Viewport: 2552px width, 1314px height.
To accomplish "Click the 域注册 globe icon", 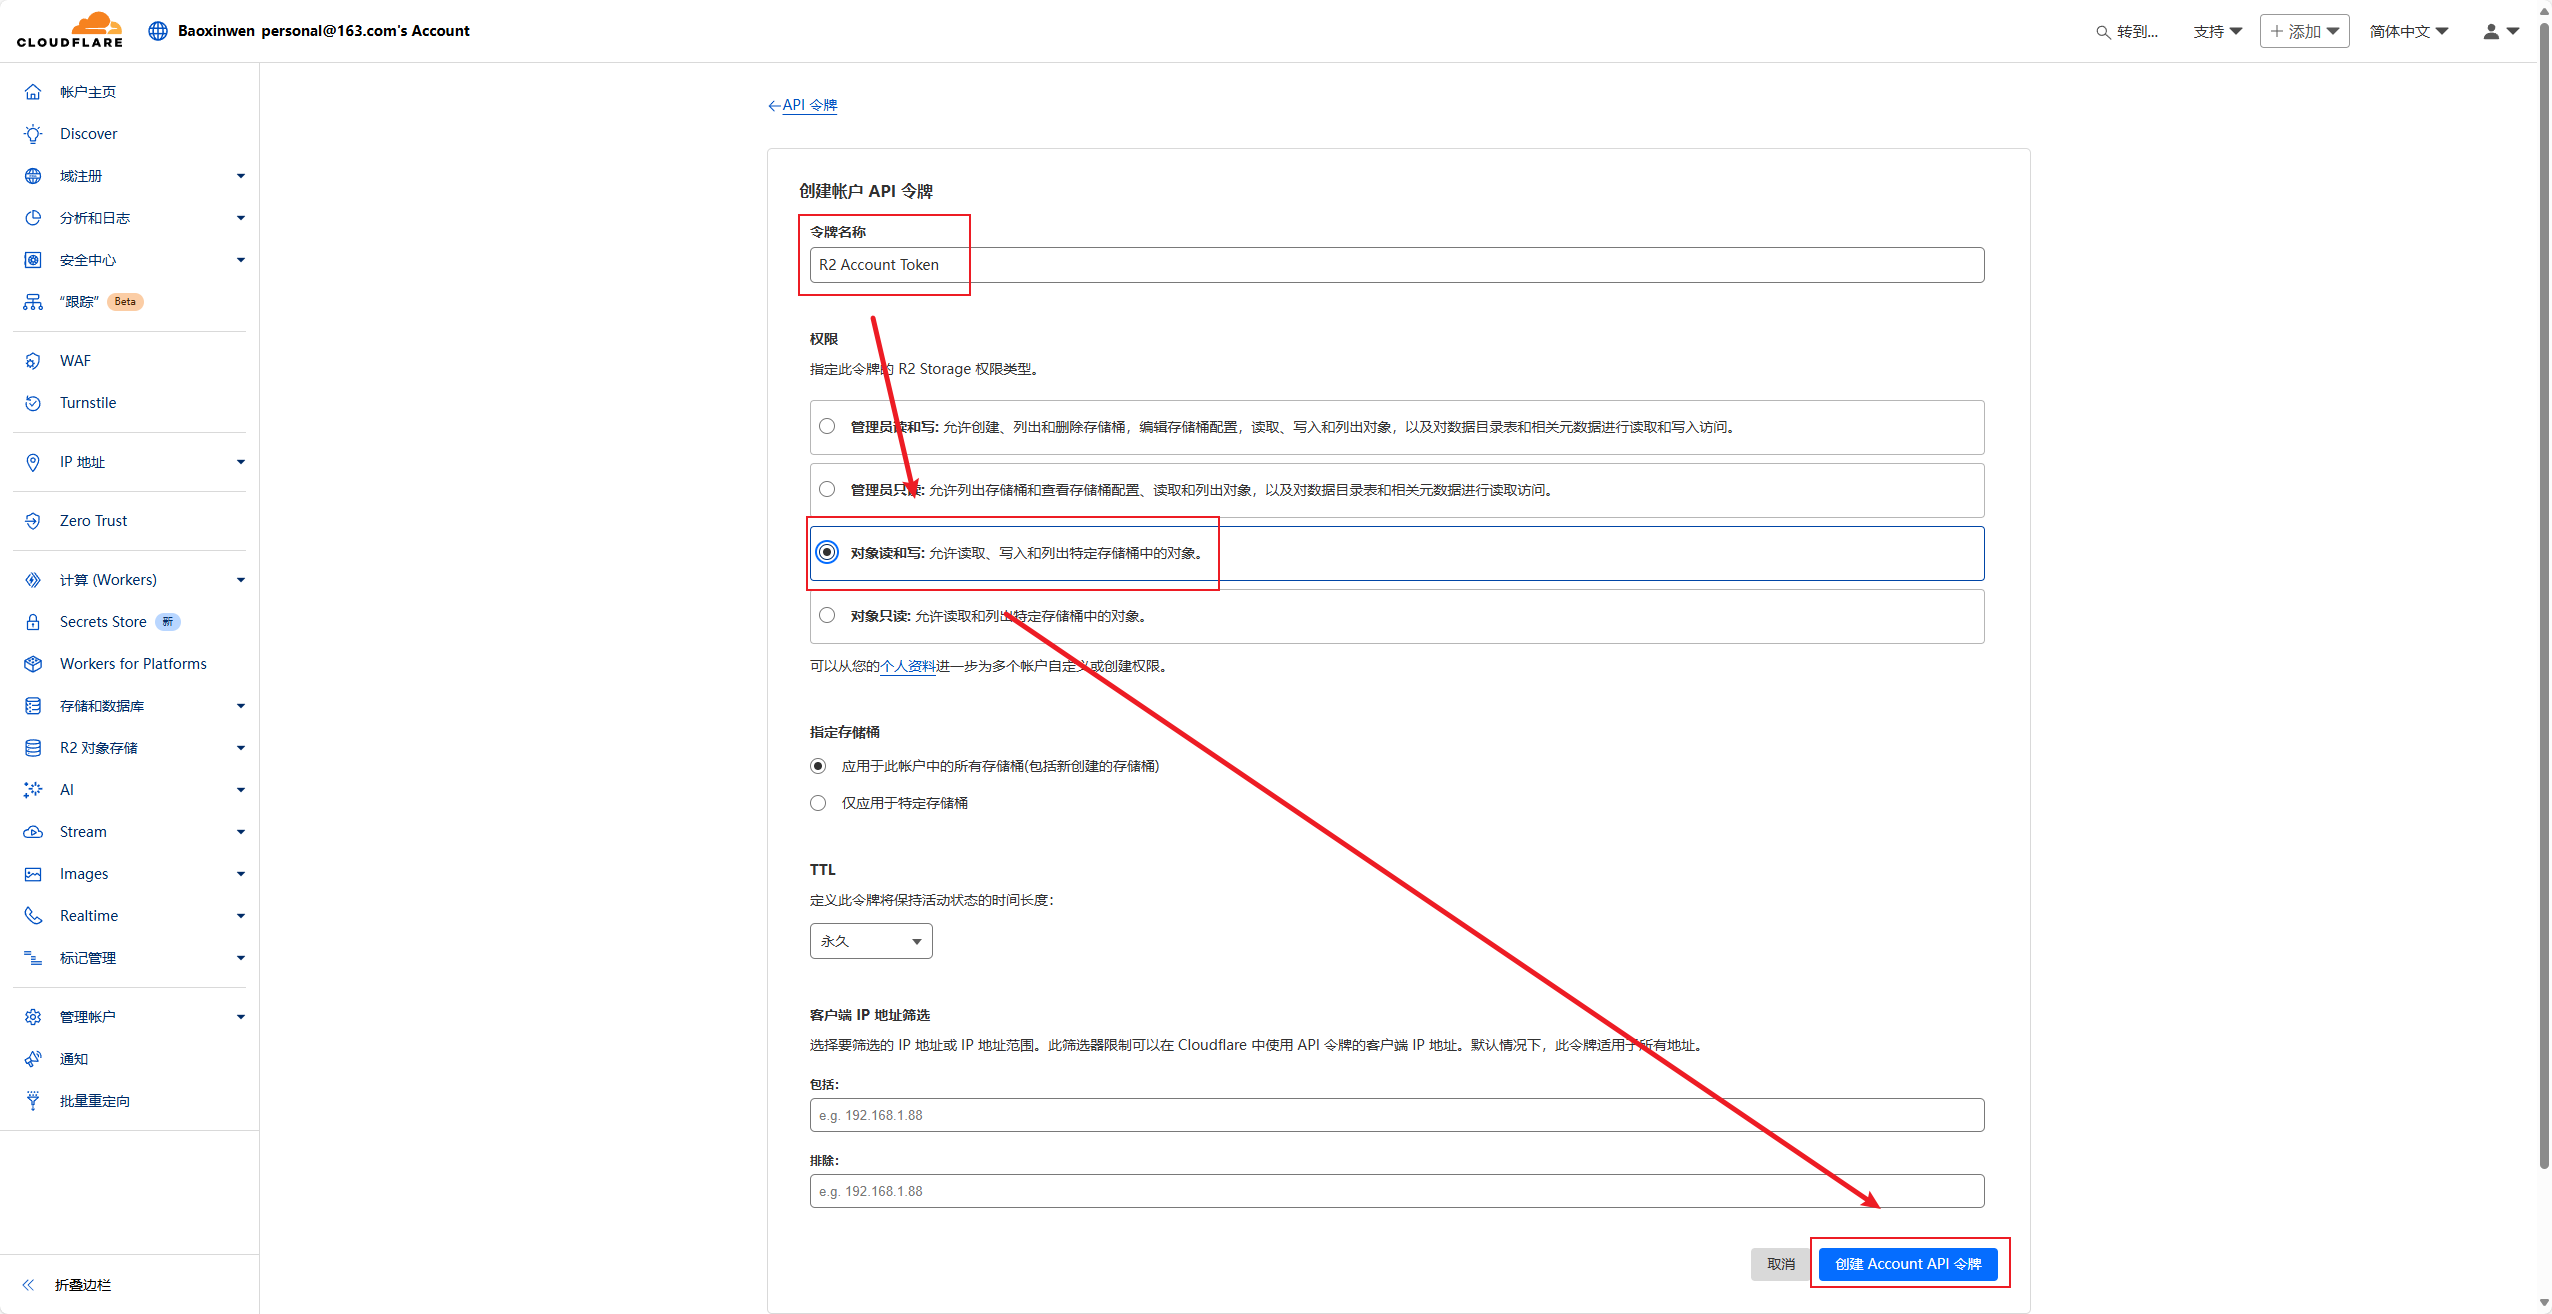I will [33, 176].
